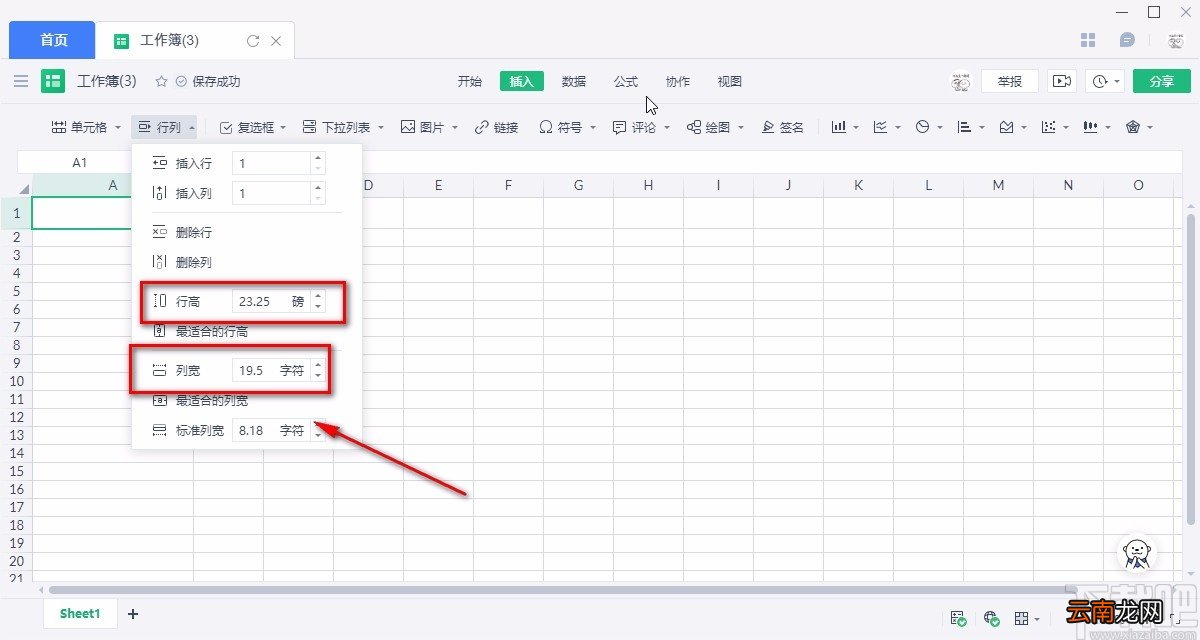Switch to the 公式 tab
This screenshot has height=640, width=1200.
[626, 81]
